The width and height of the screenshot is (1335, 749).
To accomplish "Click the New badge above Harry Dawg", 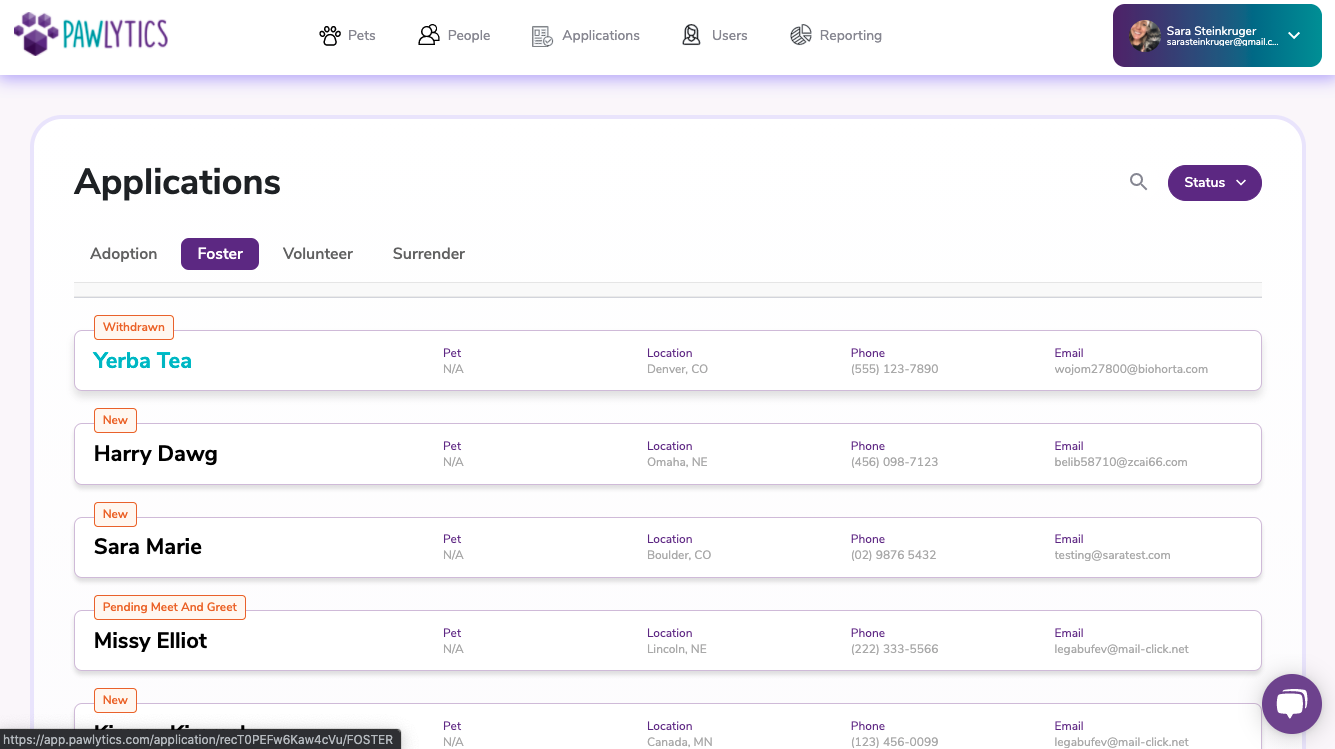I will (x=115, y=420).
